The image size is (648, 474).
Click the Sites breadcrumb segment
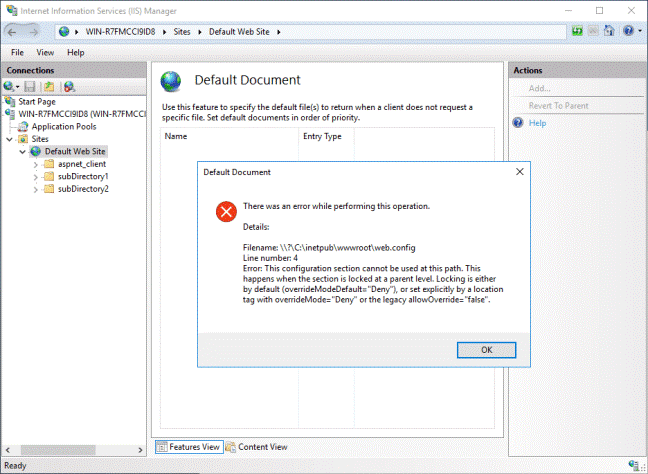[x=182, y=32]
